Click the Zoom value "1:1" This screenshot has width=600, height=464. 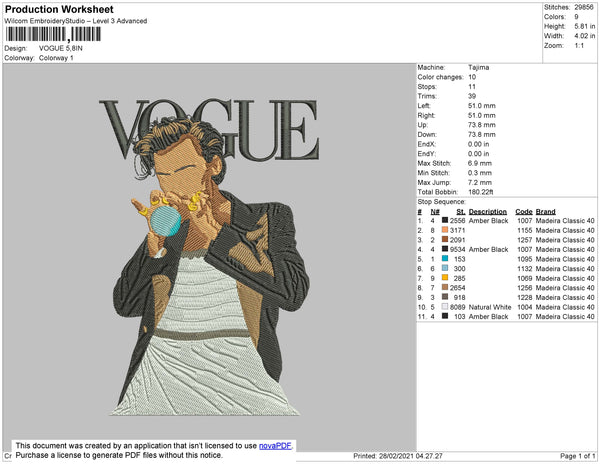point(579,46)
